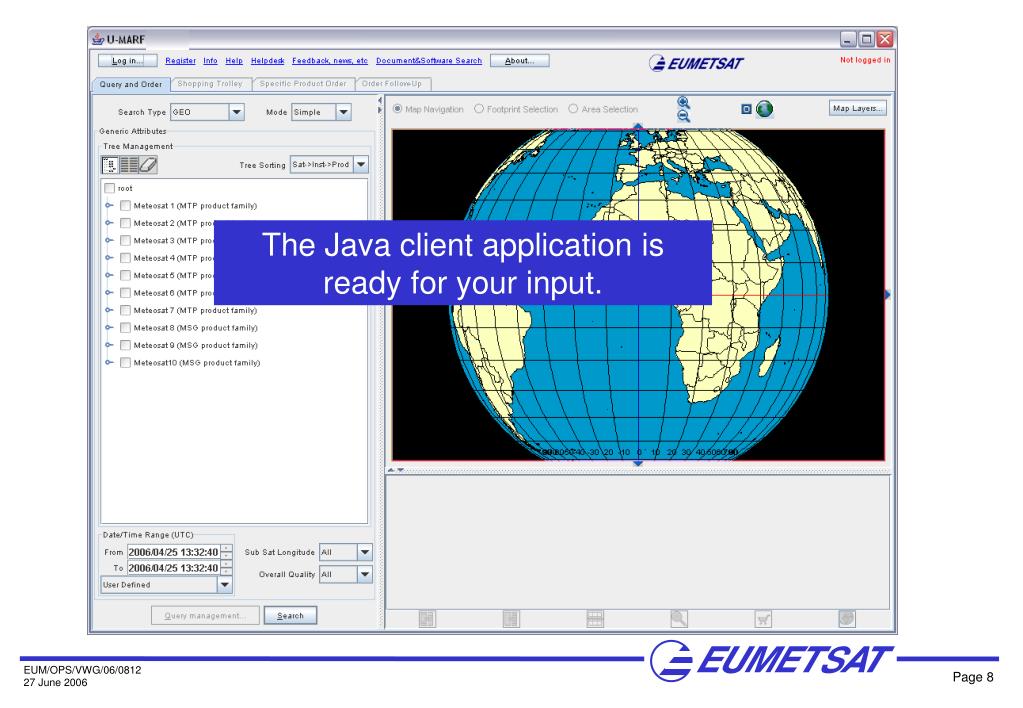This screenshot has width=1023, height=708.
Task: Click the magnifier icon below results pane
Action: [679, 618]
